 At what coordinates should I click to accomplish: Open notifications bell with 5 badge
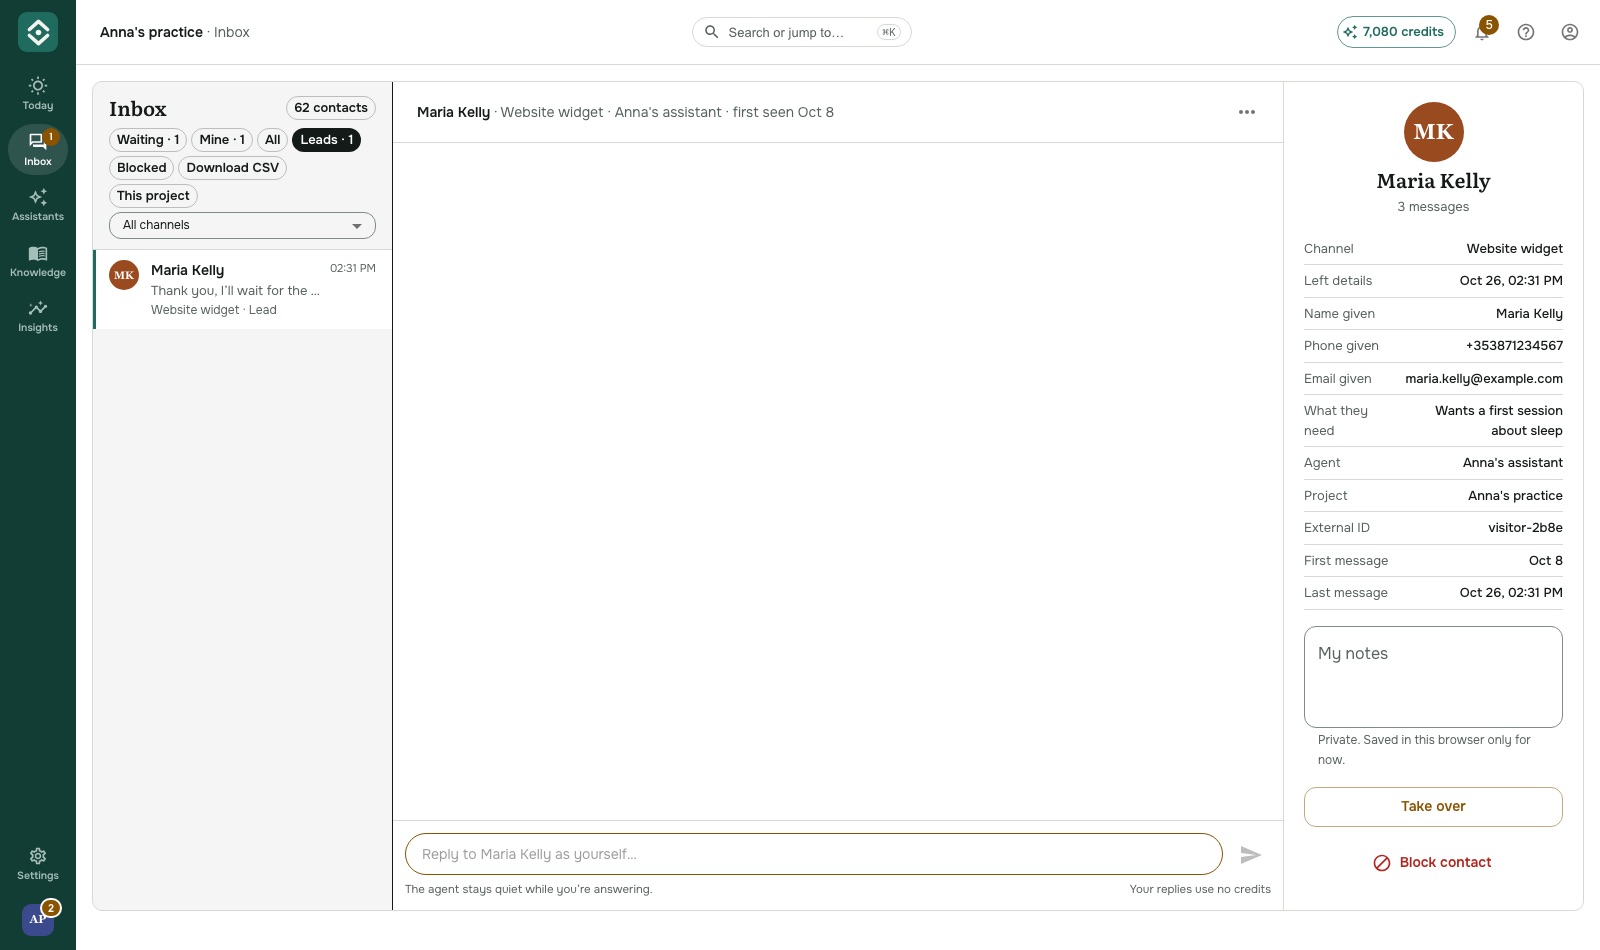(x=1483, y=32)
